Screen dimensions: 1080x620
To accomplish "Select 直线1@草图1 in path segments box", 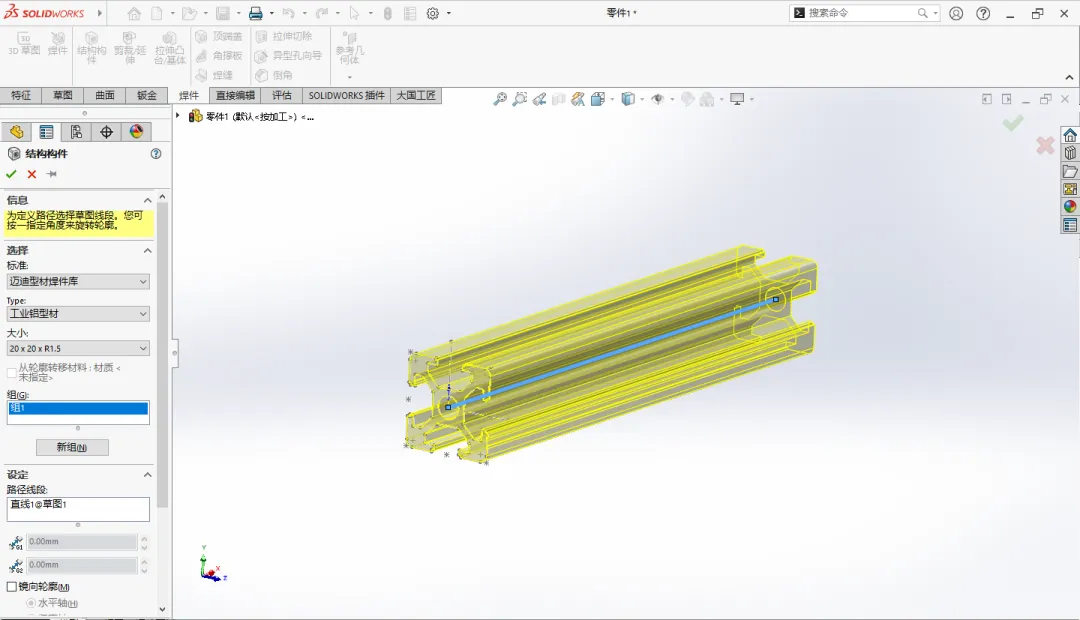I will coord(39,504).
